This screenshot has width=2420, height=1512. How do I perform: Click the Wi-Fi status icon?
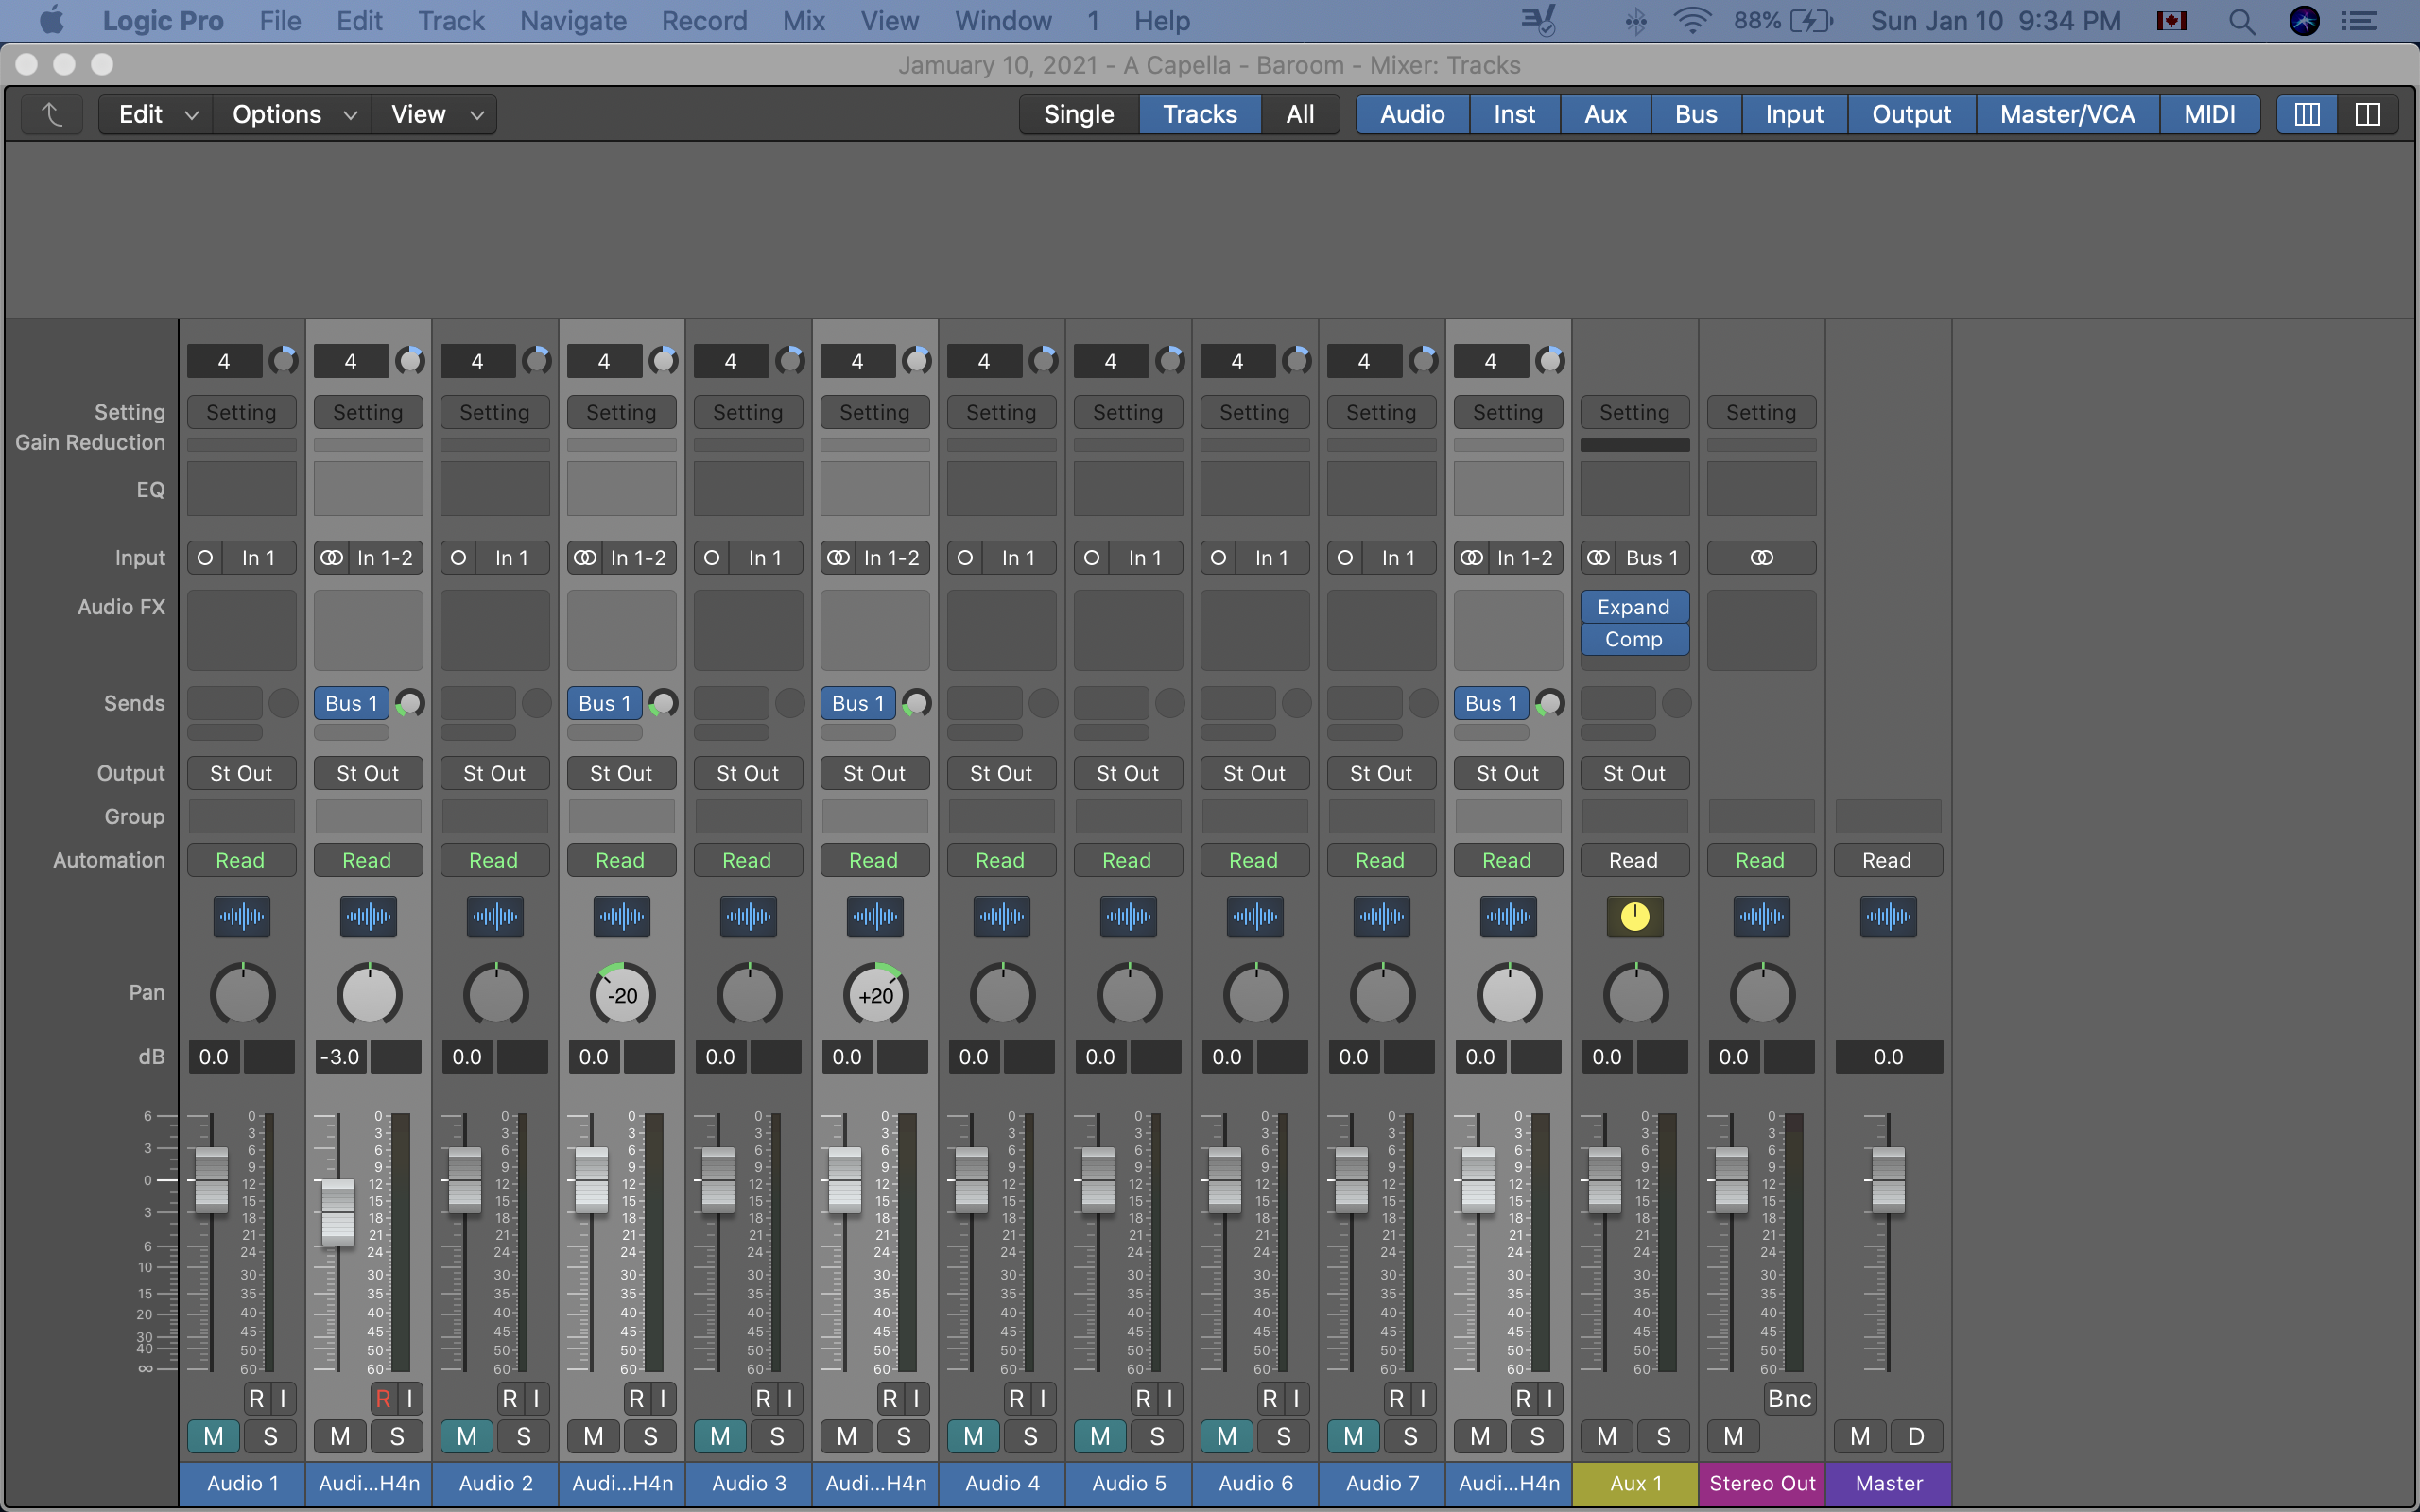click(1692, 21)
